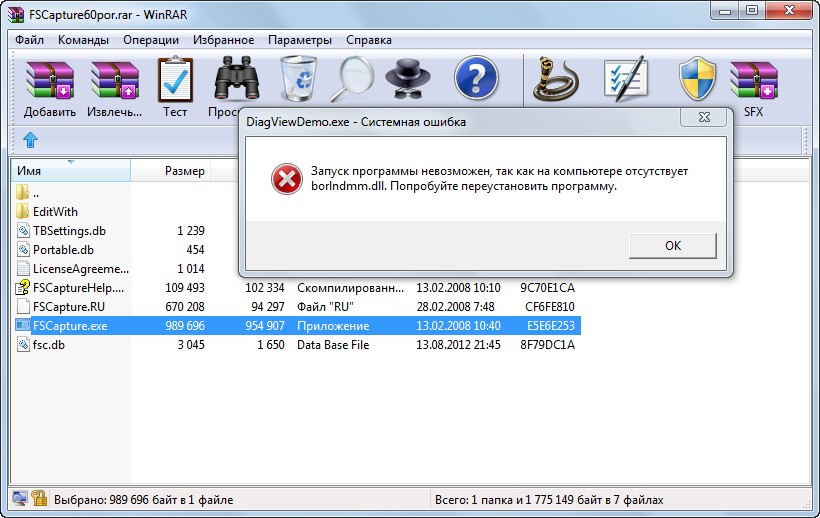Click the type cell Файл "RU"
820x518 pixels.
pos(325,307)
